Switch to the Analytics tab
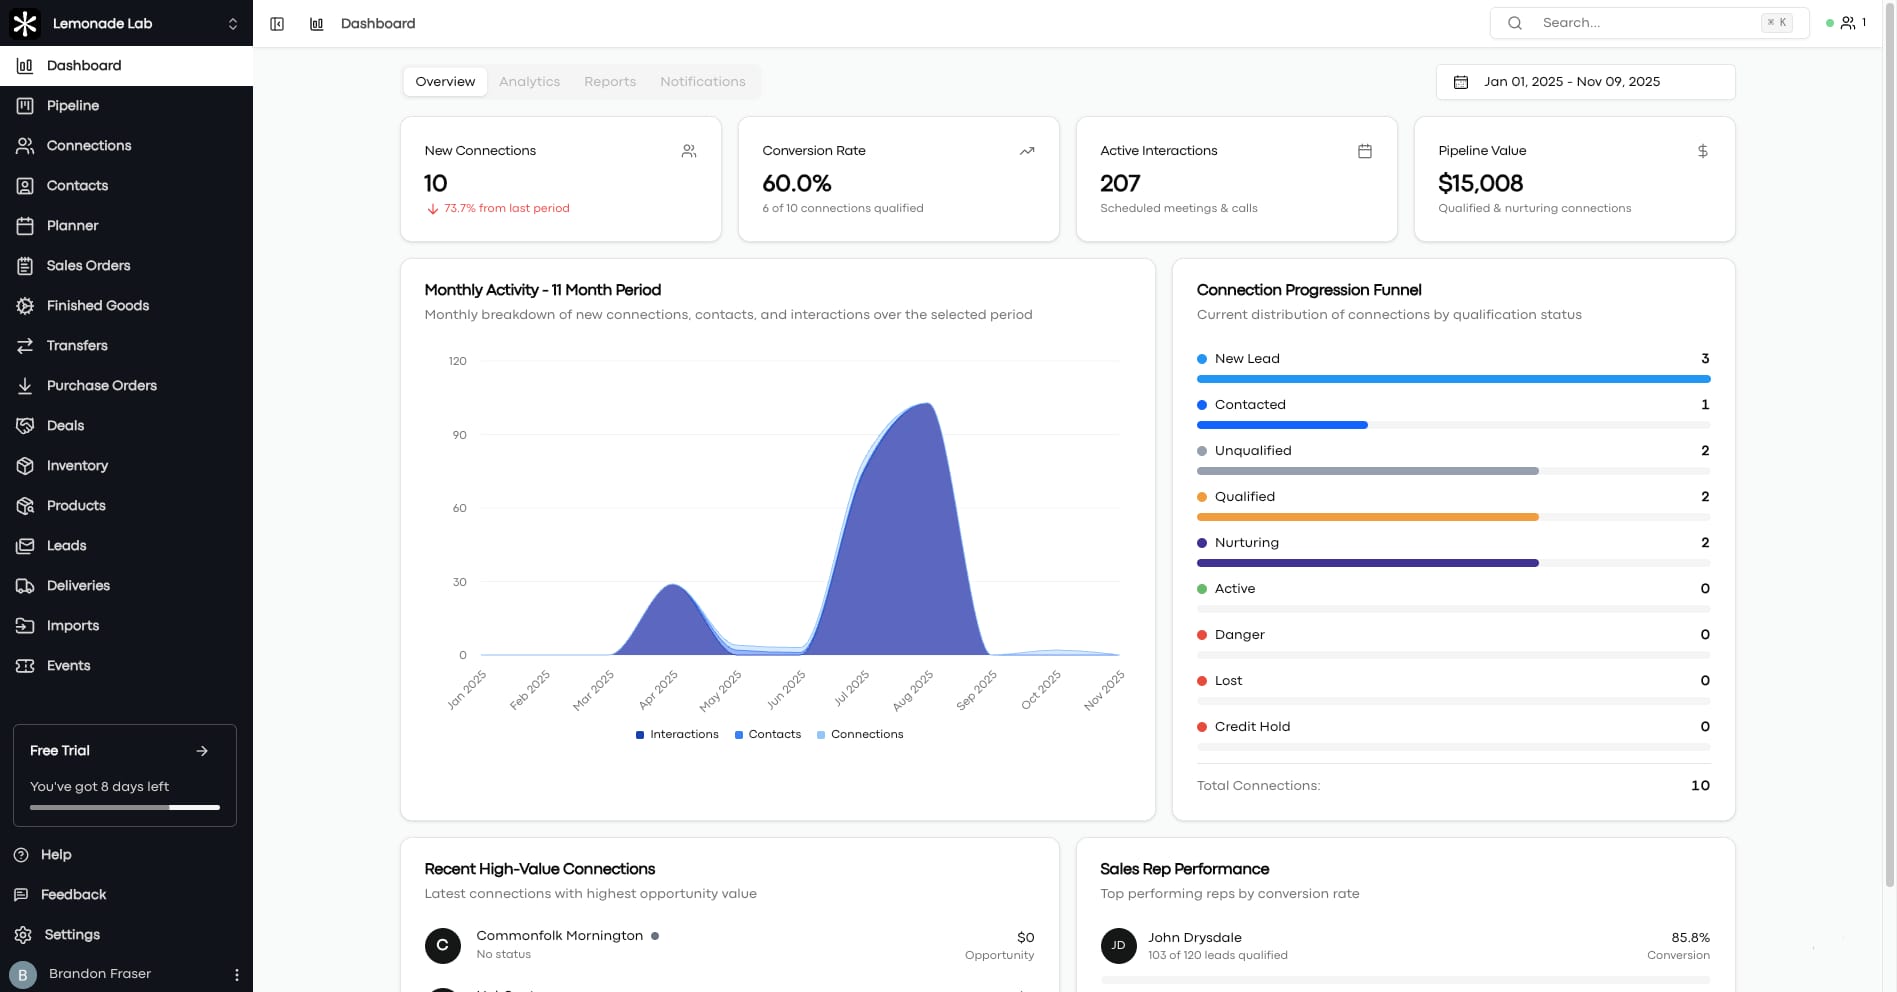The height and width of the screenshot is (992, 1897). tap(529, 81)
